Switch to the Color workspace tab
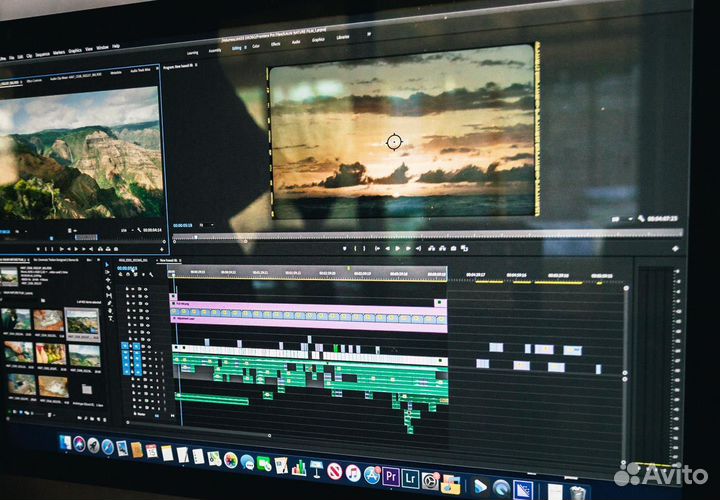 (x=256, y=45)
